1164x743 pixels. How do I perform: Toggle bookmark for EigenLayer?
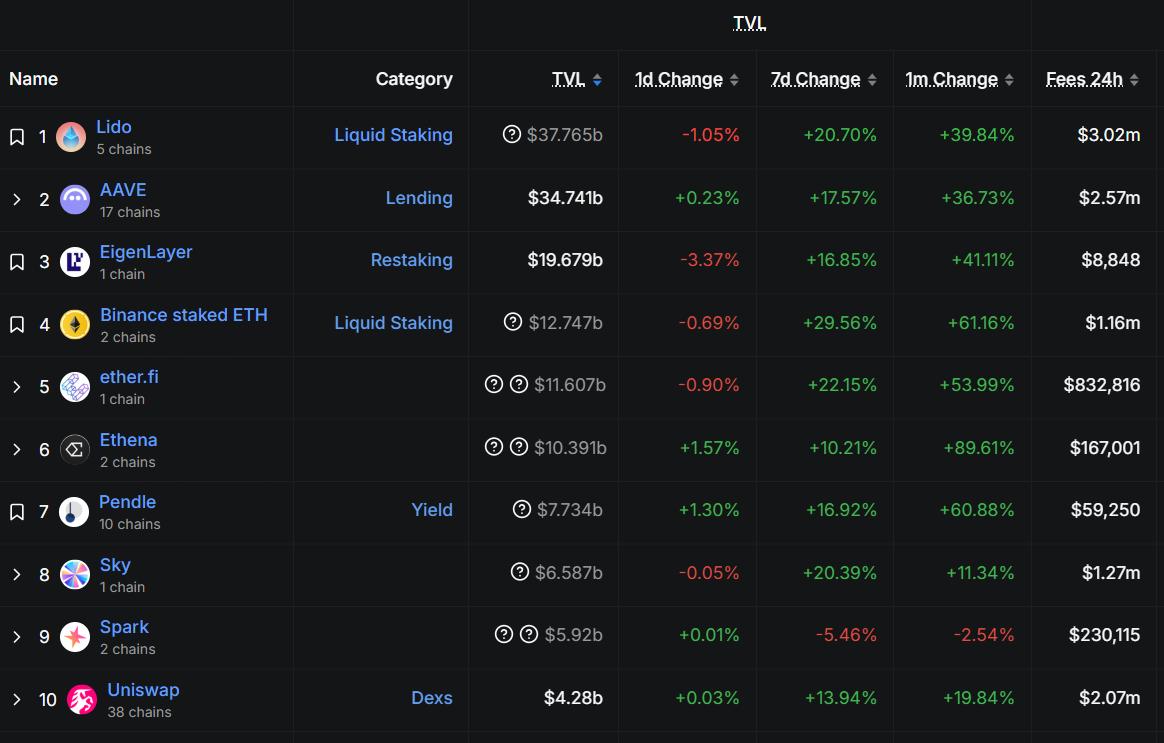tap(17, 262)
